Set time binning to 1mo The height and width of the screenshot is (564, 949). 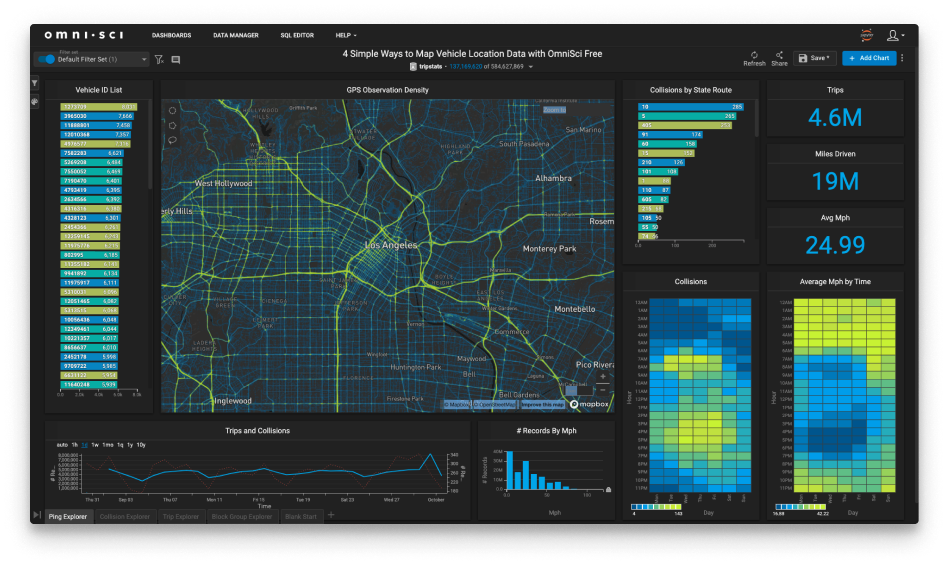tap(108, 445)
